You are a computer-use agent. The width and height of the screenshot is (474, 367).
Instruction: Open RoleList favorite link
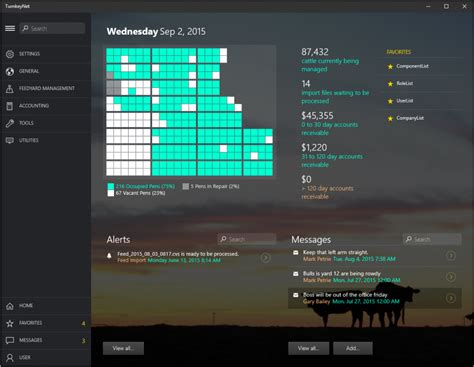tap(405, 83)
